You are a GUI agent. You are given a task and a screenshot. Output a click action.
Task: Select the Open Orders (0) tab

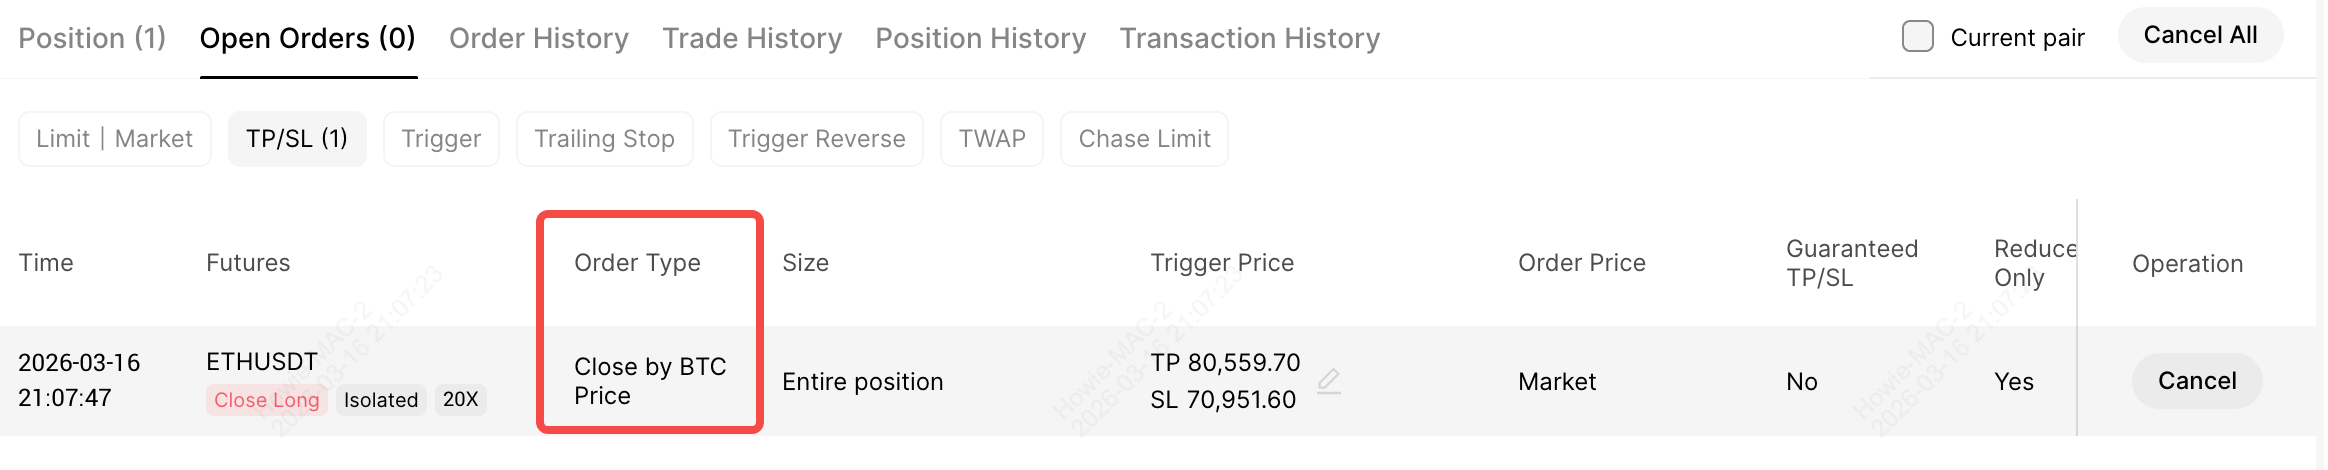(307, 38)
